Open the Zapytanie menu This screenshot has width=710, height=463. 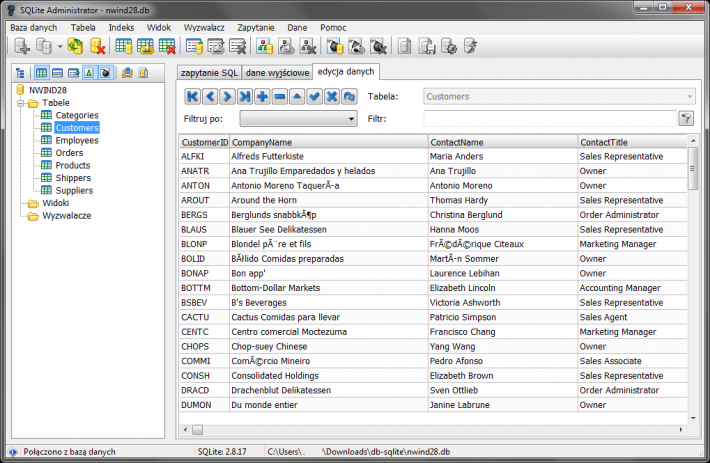[x=256, y=28]
